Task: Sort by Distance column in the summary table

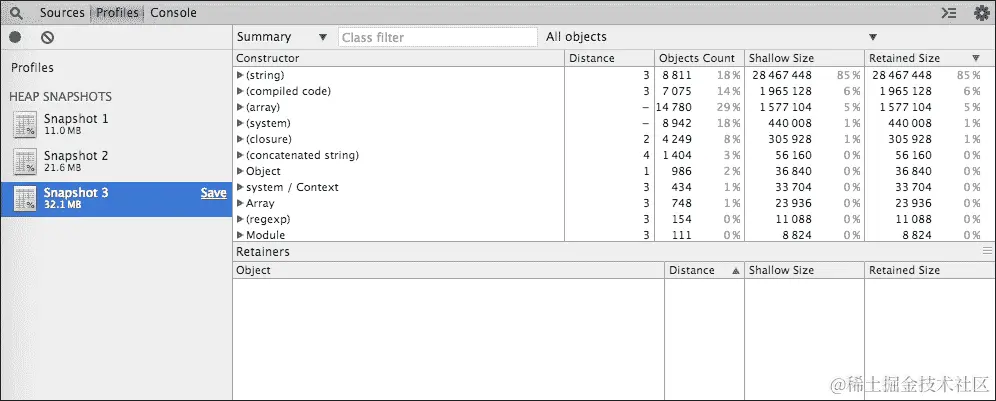Action: click(x=609, y=58)
